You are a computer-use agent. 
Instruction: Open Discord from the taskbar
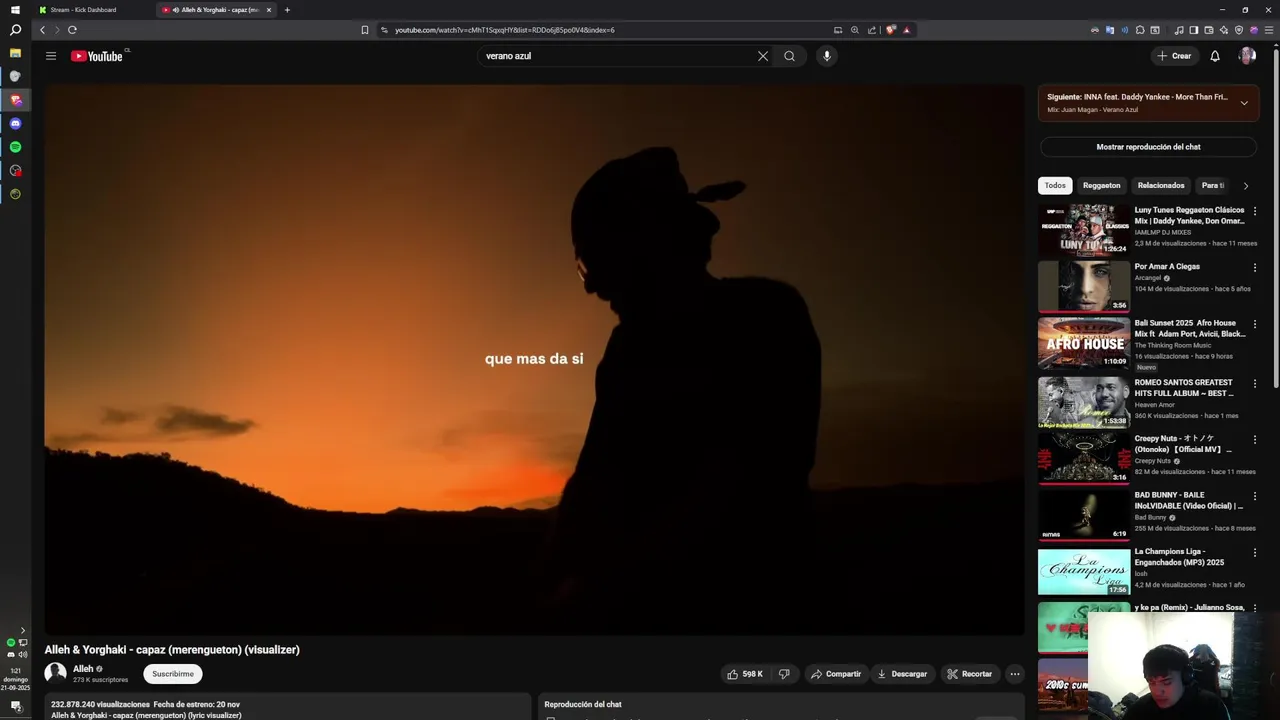(x=15, y=123)
